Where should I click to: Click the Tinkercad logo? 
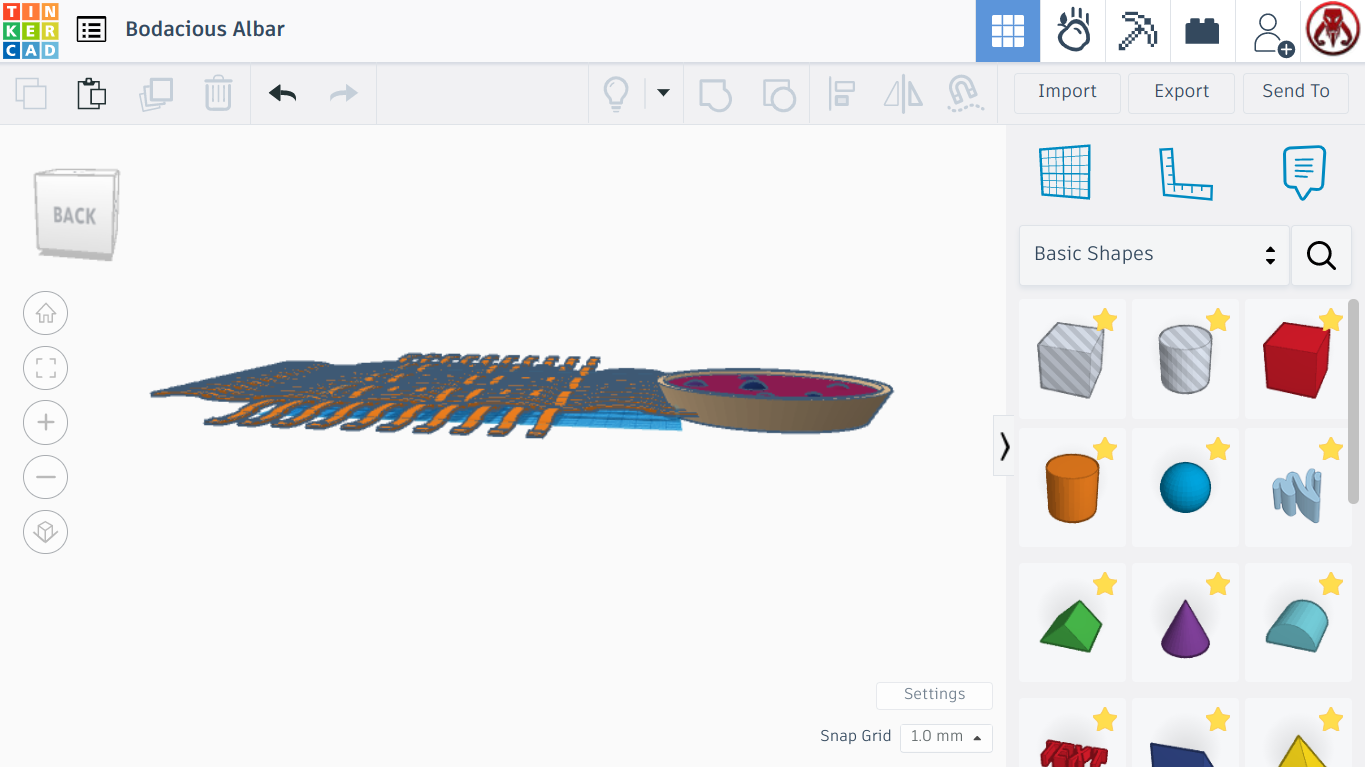pos(31,31)
